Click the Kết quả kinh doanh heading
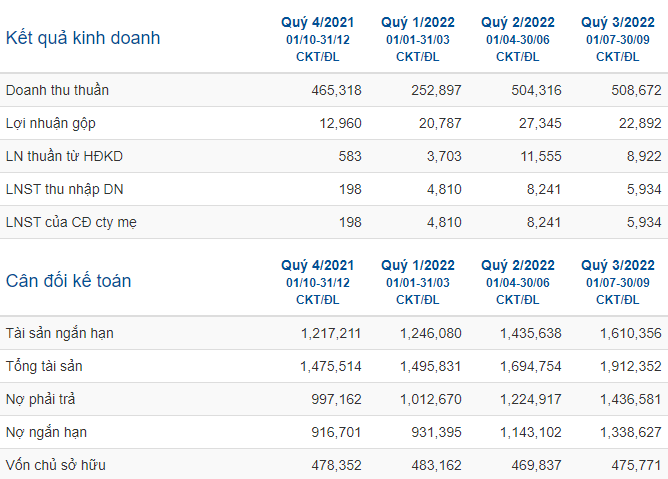The height and width of the screenshot is (479, 668). pos(83,38)
